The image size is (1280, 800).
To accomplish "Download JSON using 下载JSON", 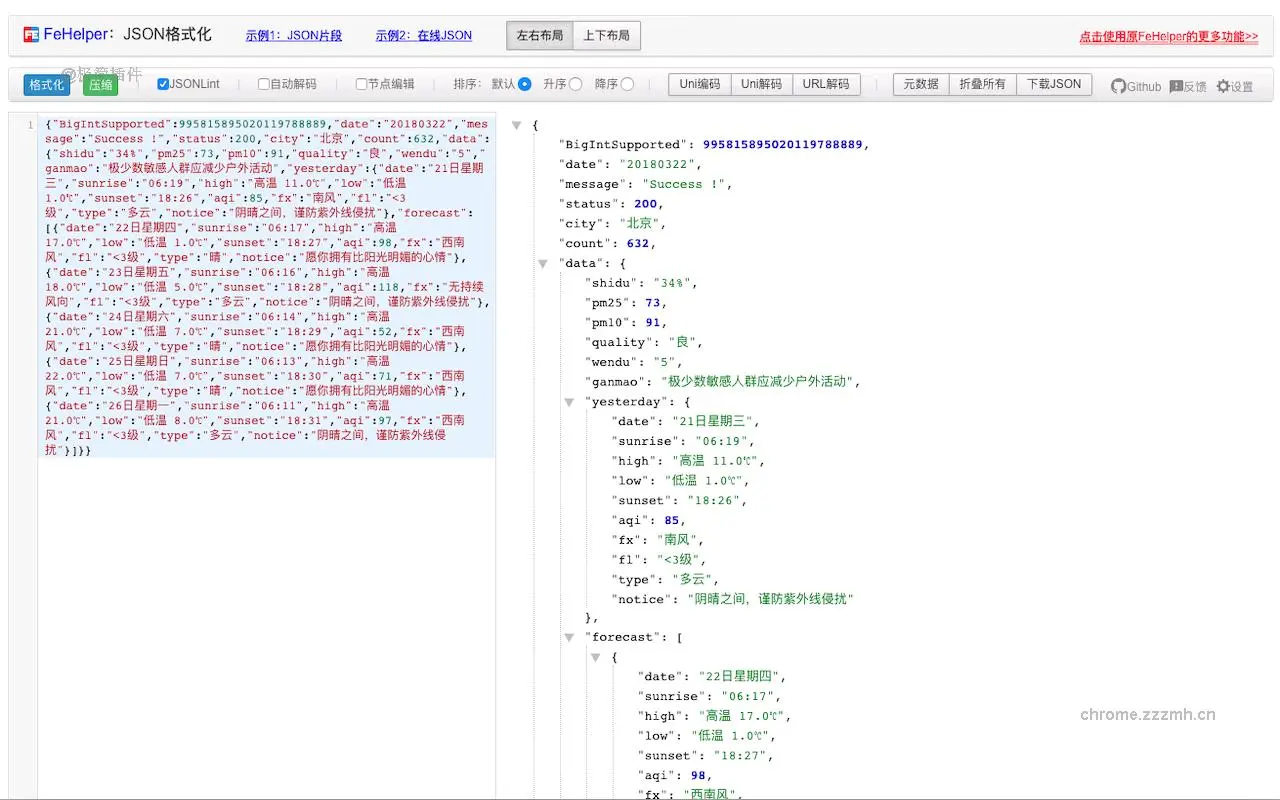I will click(x=1055, y=84).
